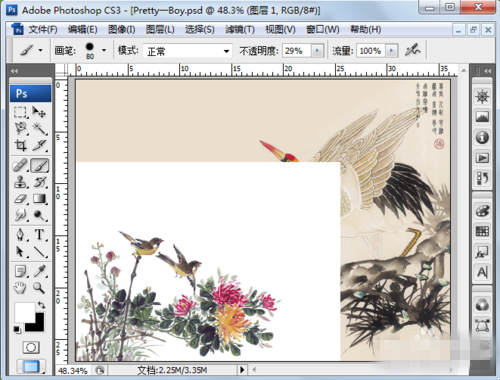Expand the toolbox with double arrows
The width and height of the screenshot is (500, 380).
(x=14, y=71)
